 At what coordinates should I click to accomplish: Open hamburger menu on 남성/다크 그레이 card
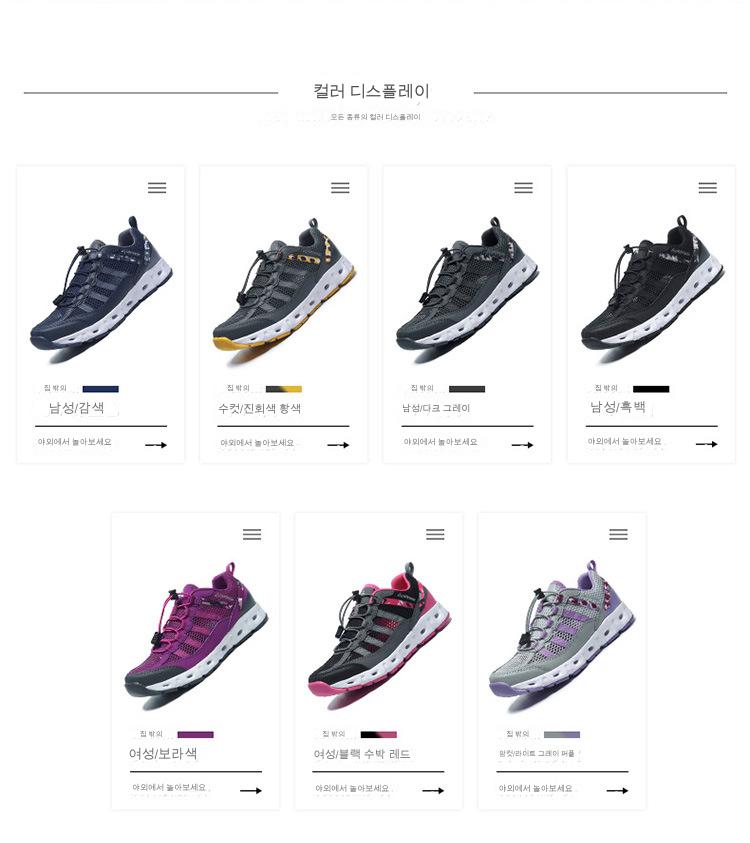(524, 188)
